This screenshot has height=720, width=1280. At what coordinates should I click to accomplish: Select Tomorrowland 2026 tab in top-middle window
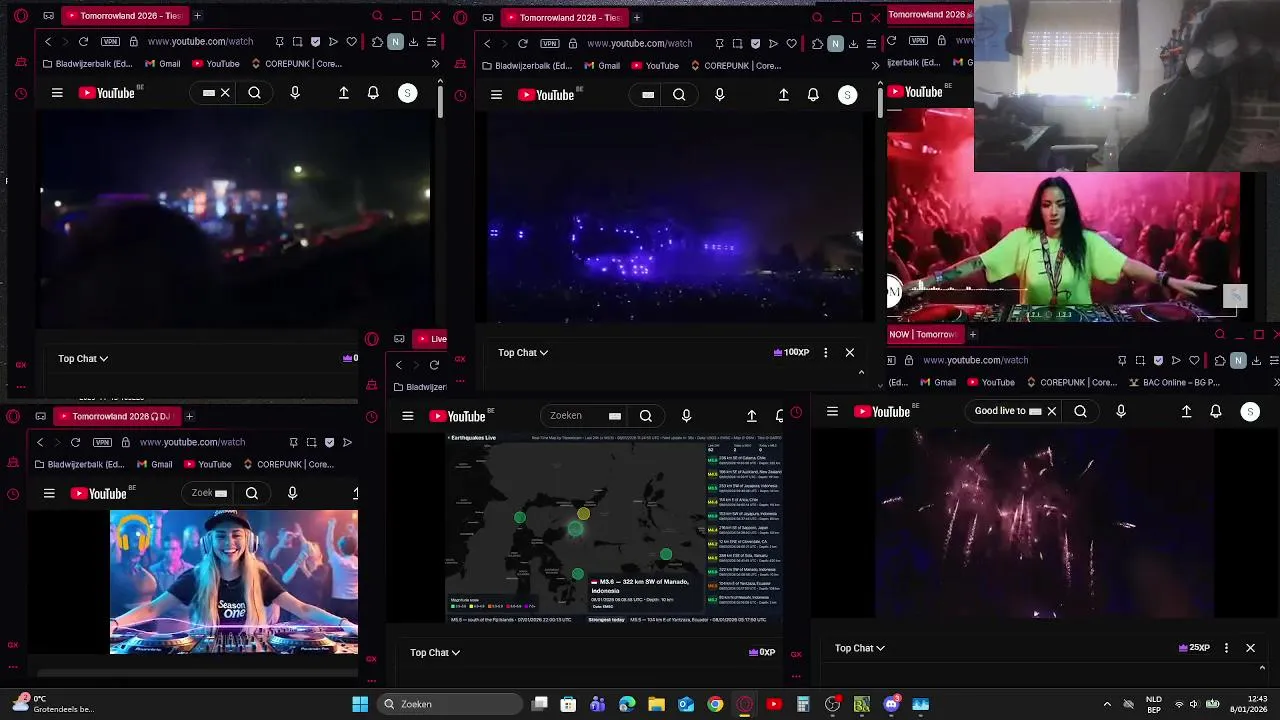(564, 17)
